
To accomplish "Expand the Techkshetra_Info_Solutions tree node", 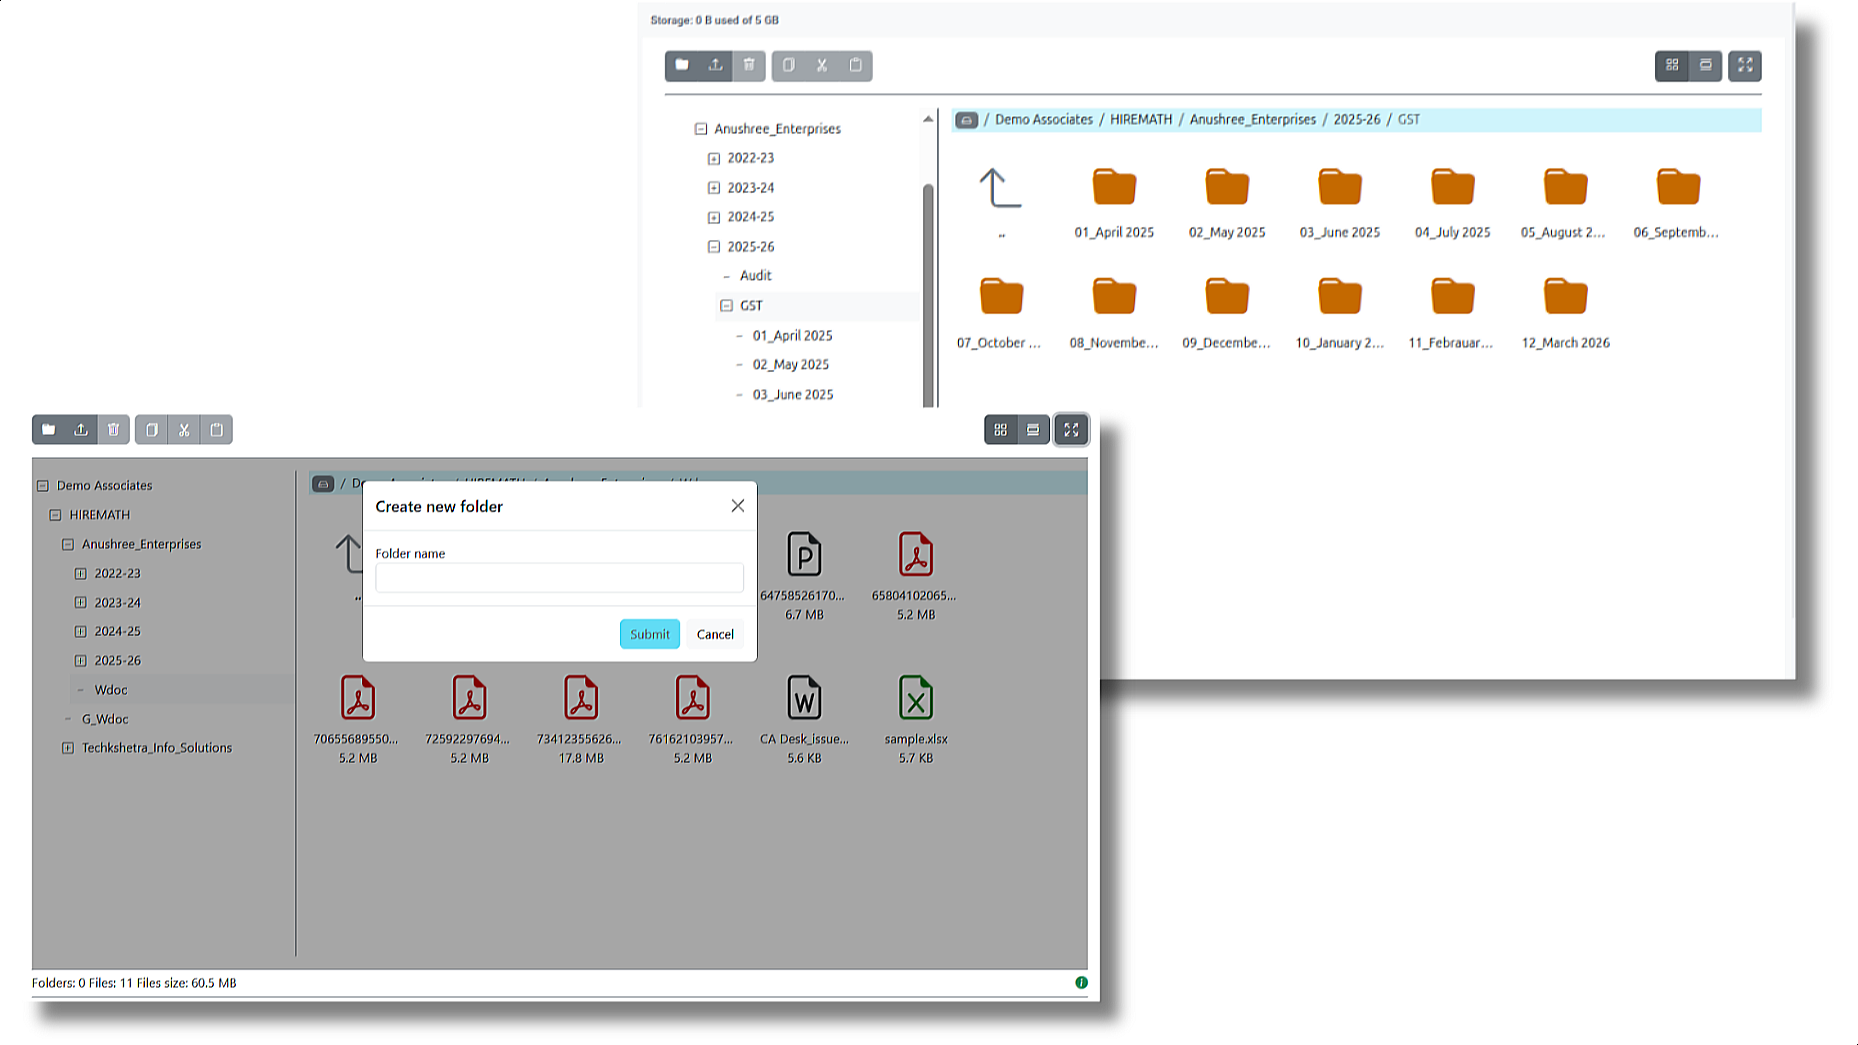I will coord(68,748).
